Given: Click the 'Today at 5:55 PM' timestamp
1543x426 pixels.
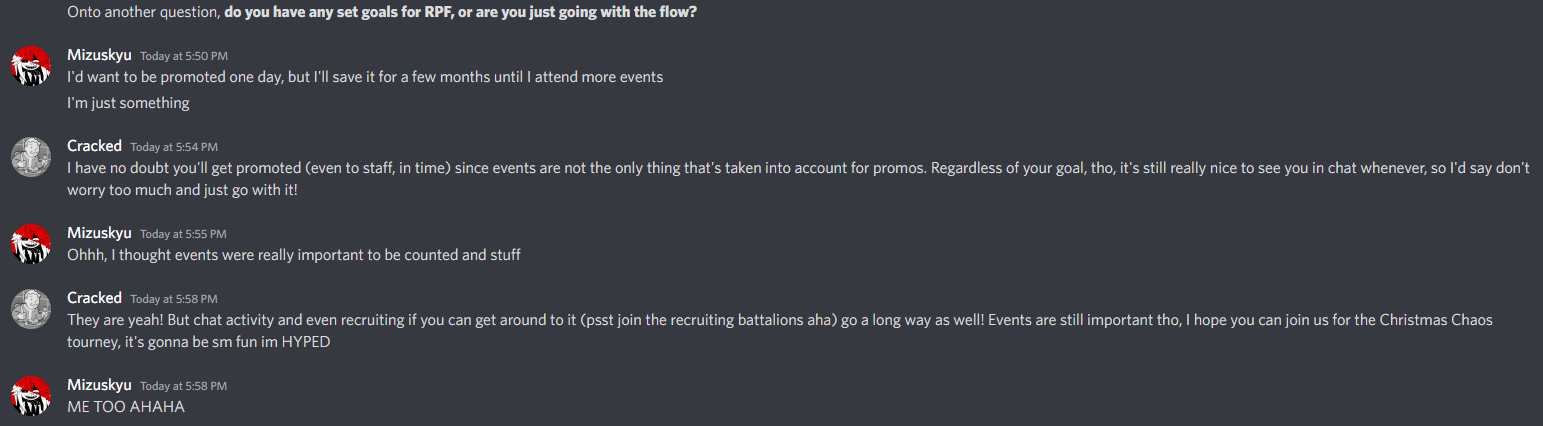Looking at the screenshot, I should pos(183,234).
